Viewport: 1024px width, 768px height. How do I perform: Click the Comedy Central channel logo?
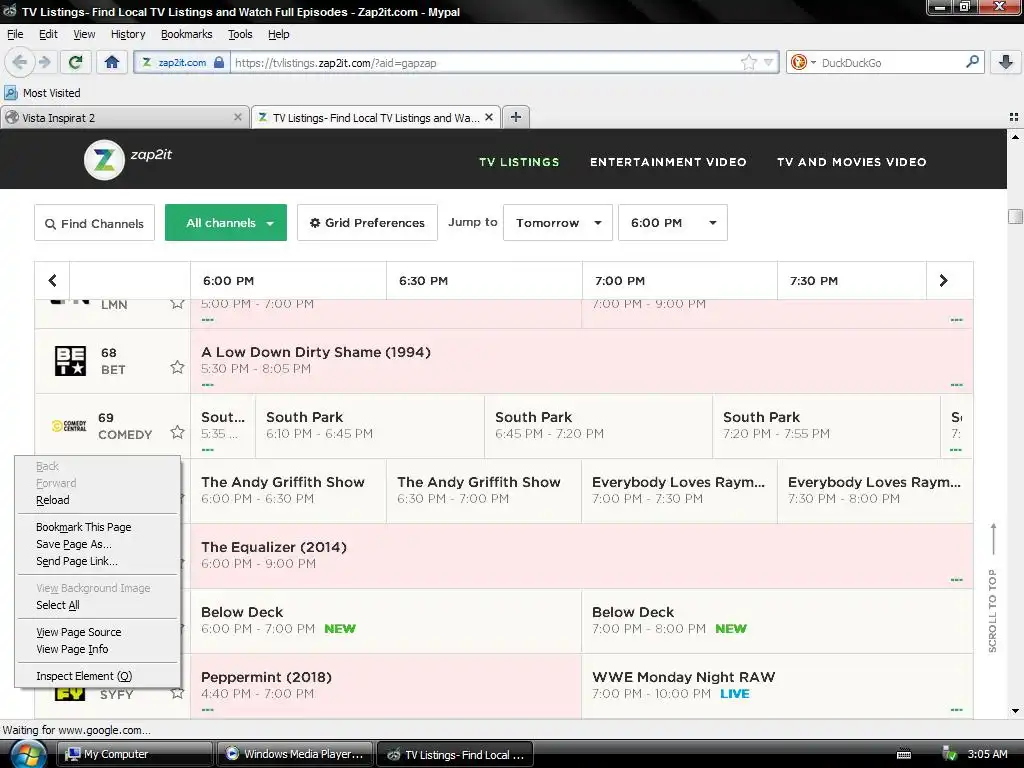69,426
